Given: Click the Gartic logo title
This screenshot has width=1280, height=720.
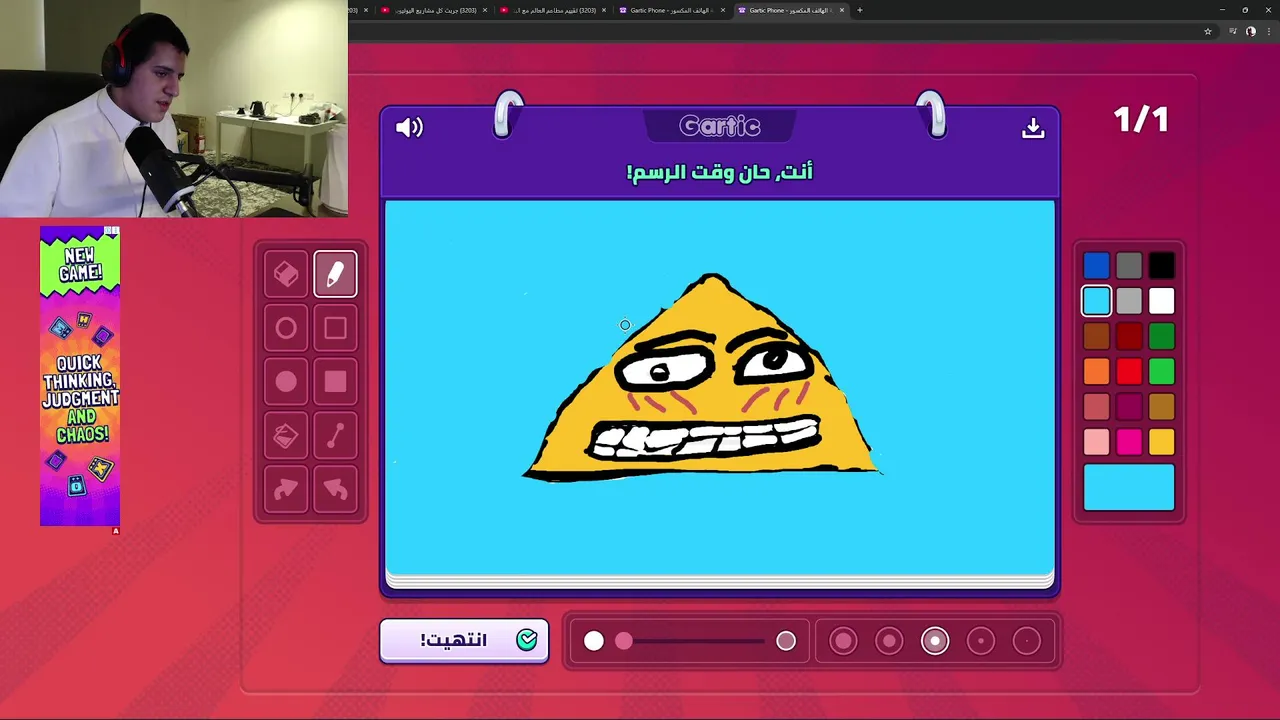Looking at the screenshot, I should (720, 126).
